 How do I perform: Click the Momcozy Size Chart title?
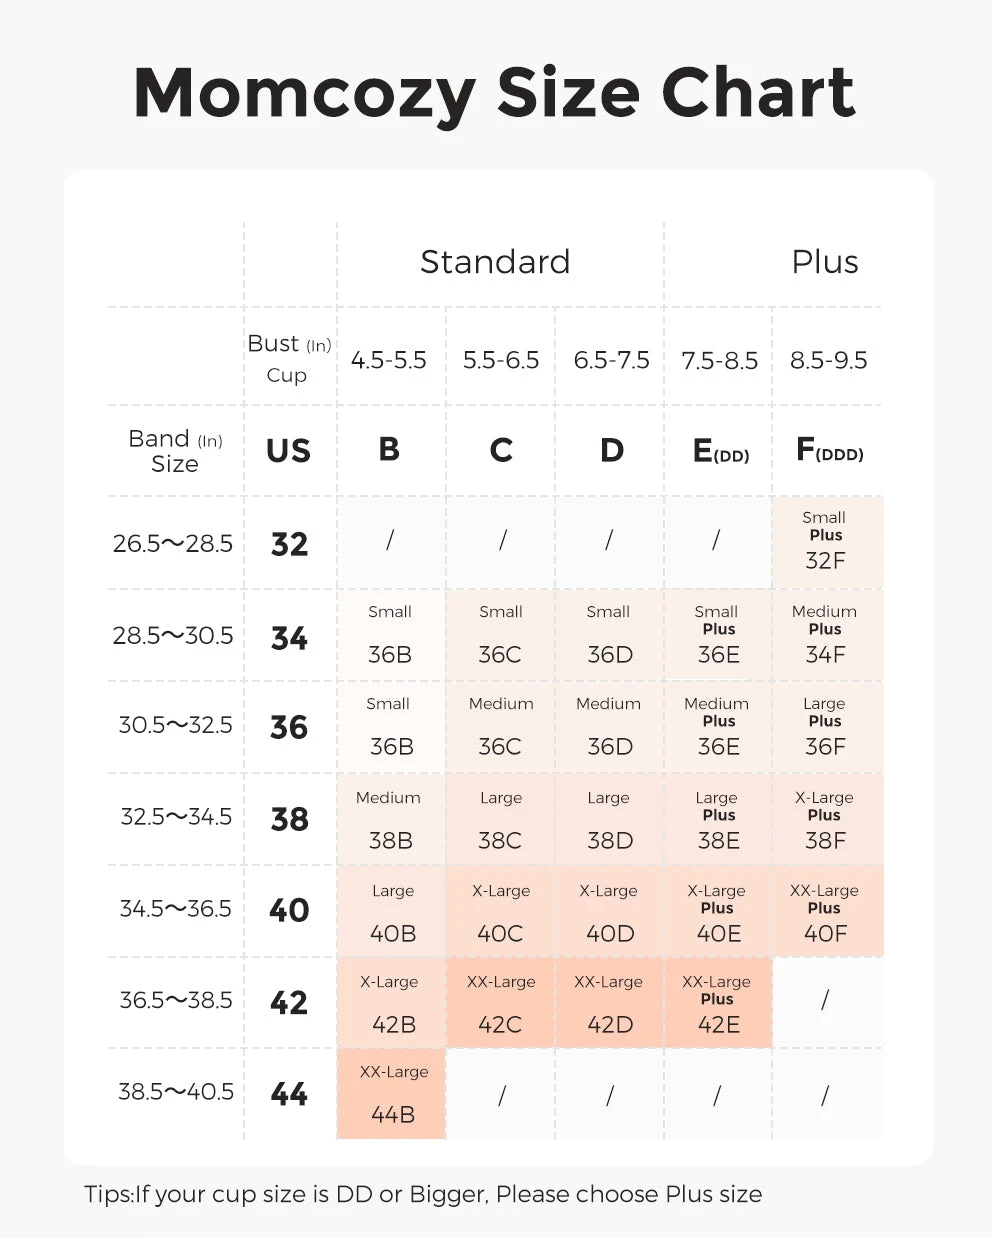coord(495,93)
